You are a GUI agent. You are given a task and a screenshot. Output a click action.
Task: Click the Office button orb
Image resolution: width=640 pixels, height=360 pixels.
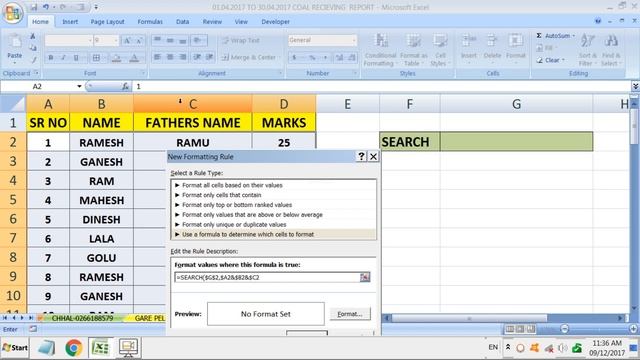click(x=12, y=12)
